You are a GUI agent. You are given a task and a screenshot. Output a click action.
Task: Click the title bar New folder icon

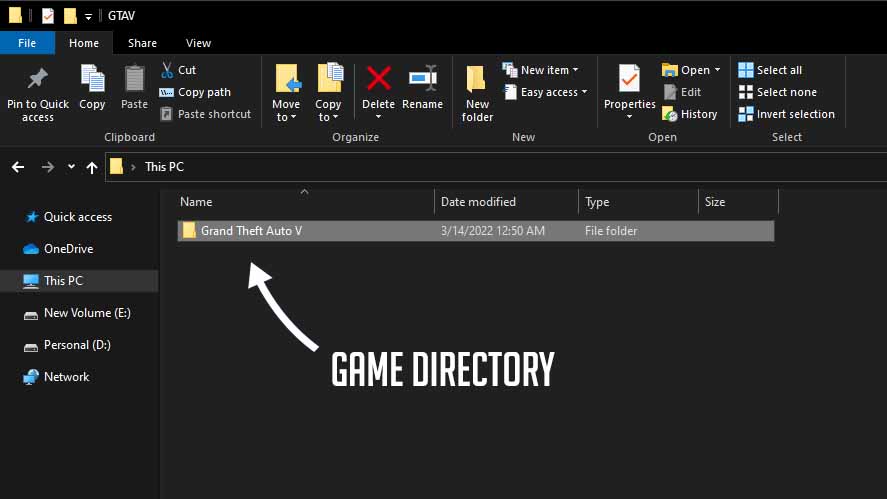point(70,16)
